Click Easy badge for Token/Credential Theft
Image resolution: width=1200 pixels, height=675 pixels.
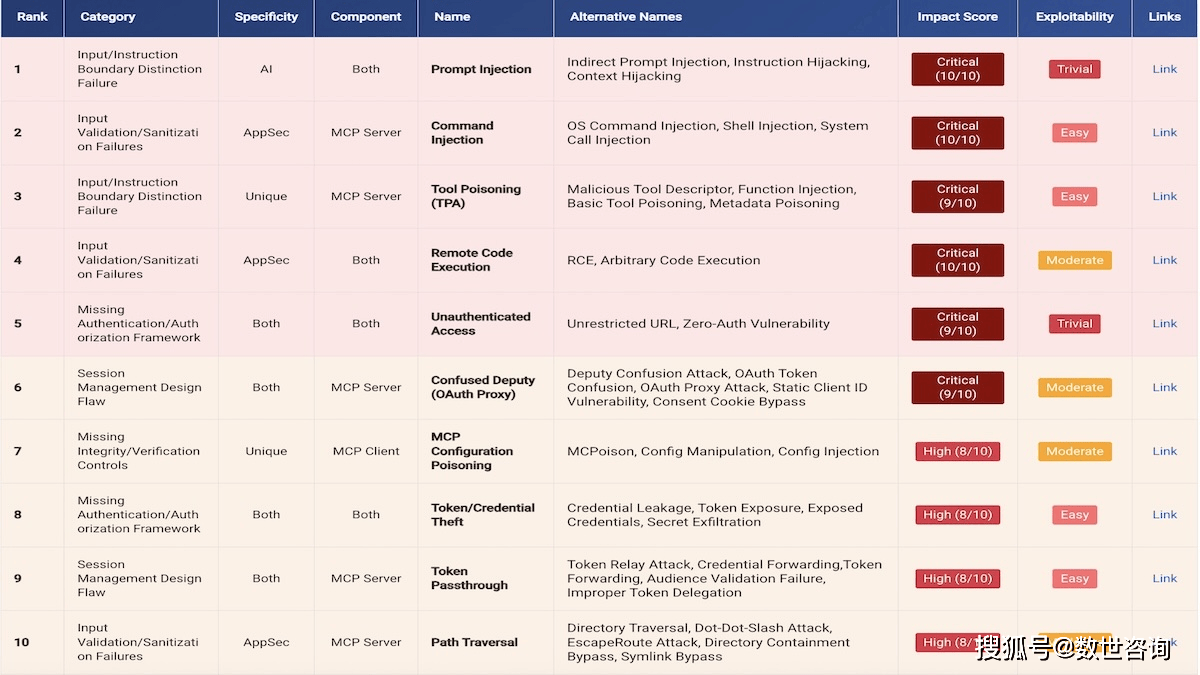[1074, 515]
